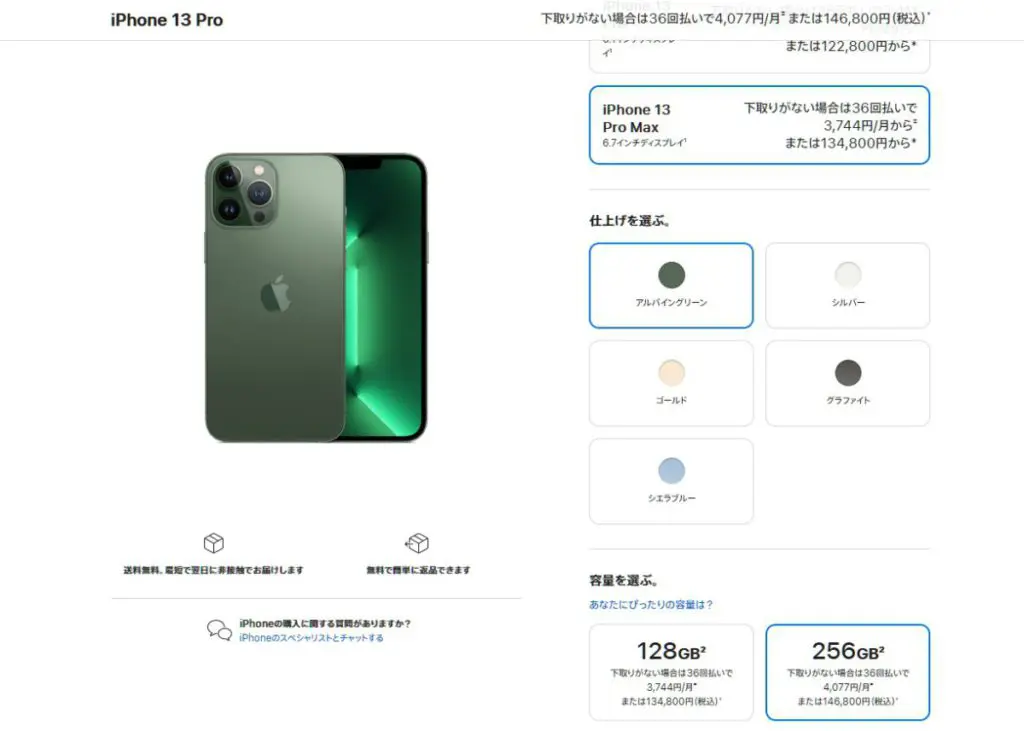The height and width of the screenshot is (731, 1024).
Task: Select the partially hidden iPhone 13 Pro model card
Action: click(760, 57)
